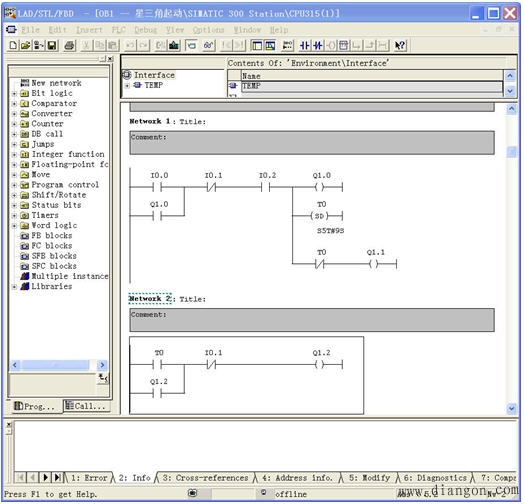This screenshot has width=524, height=504.
Task: Click the context Help arrow icon
Action: point(400,45)
